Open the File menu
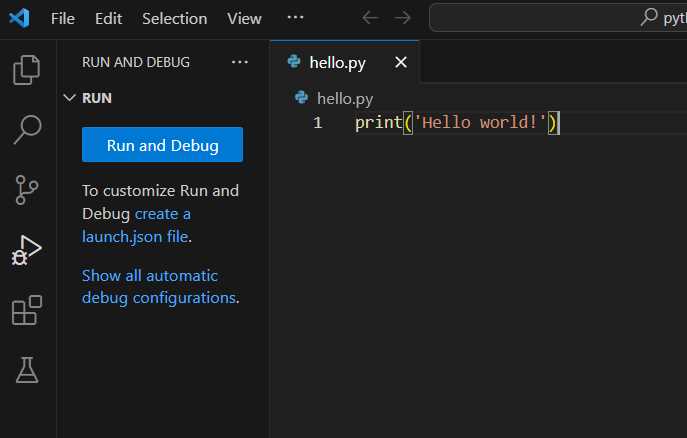 [x=63, y=18]
